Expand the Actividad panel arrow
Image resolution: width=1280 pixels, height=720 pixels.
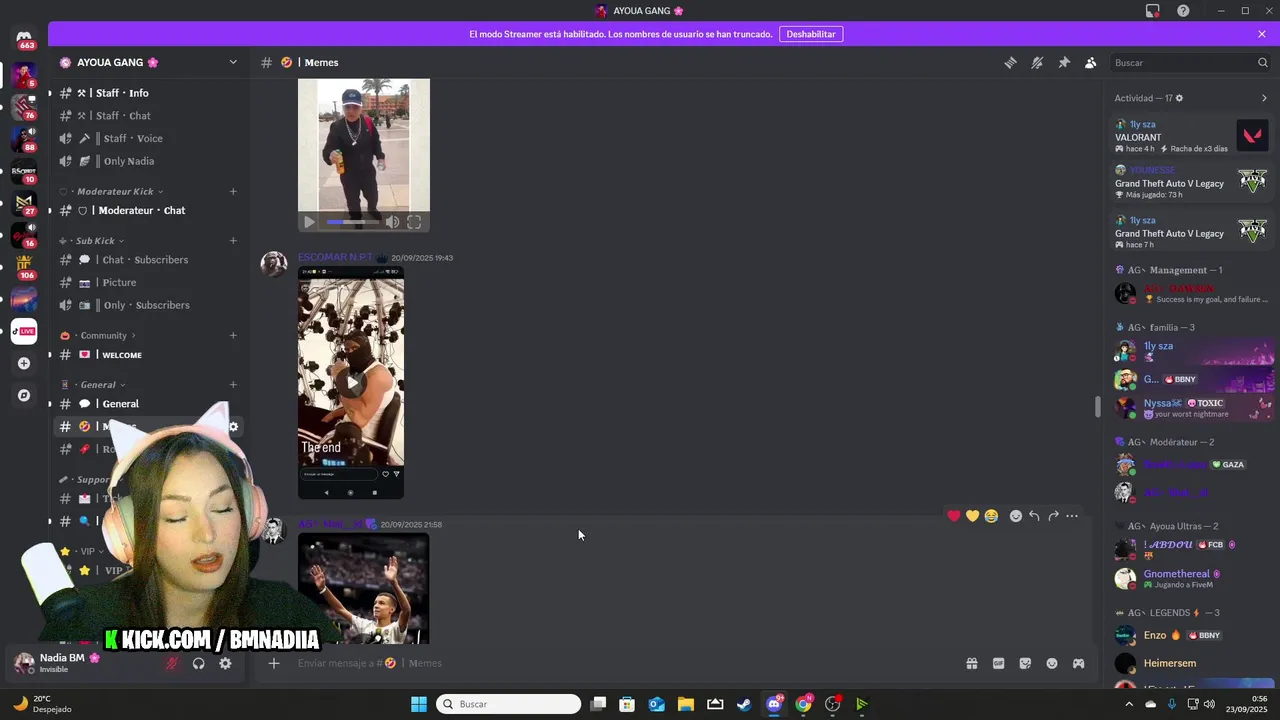coord(1264,98)
